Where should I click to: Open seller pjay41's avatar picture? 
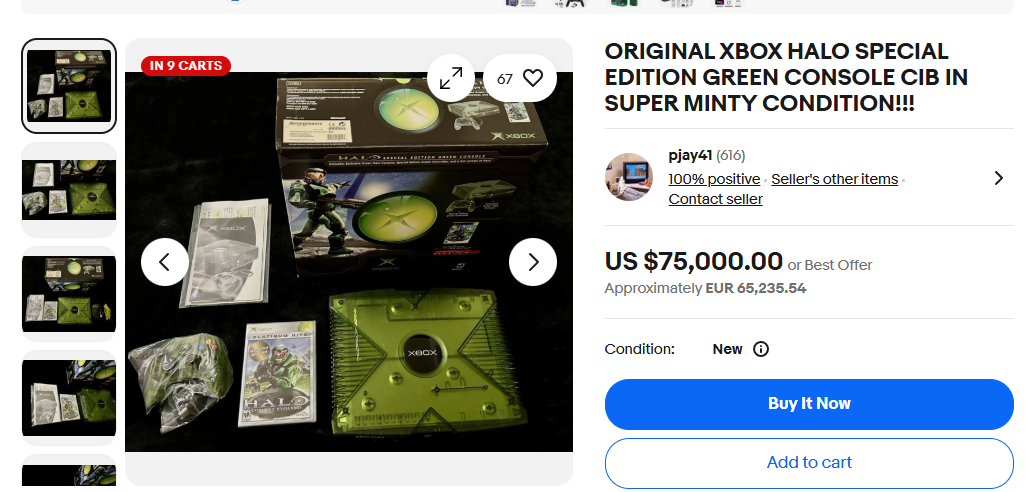[x=629, y=177]
